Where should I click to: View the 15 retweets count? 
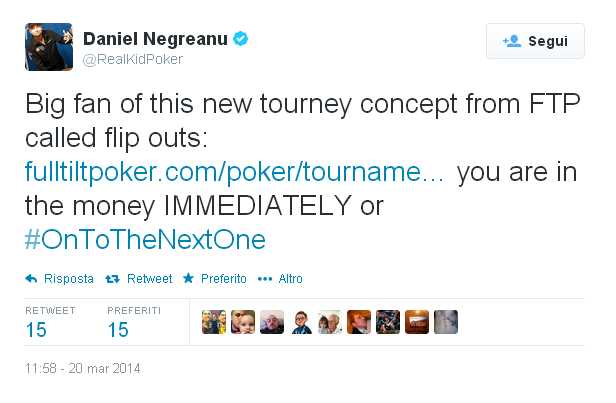36,330
